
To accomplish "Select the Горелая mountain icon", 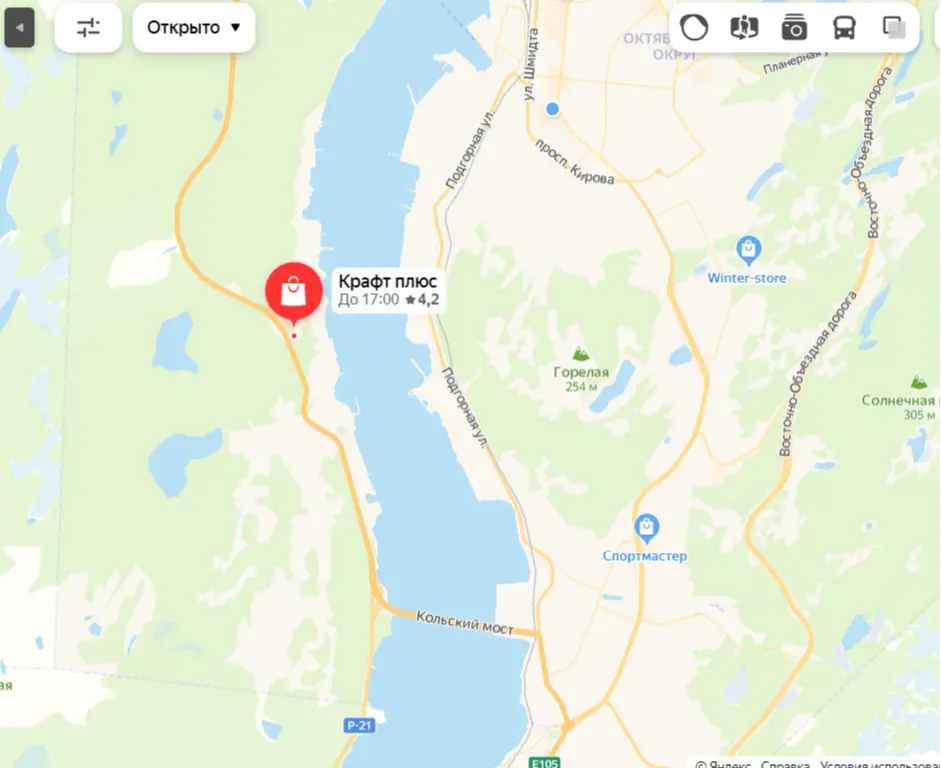I will click(x=580, y=353).
